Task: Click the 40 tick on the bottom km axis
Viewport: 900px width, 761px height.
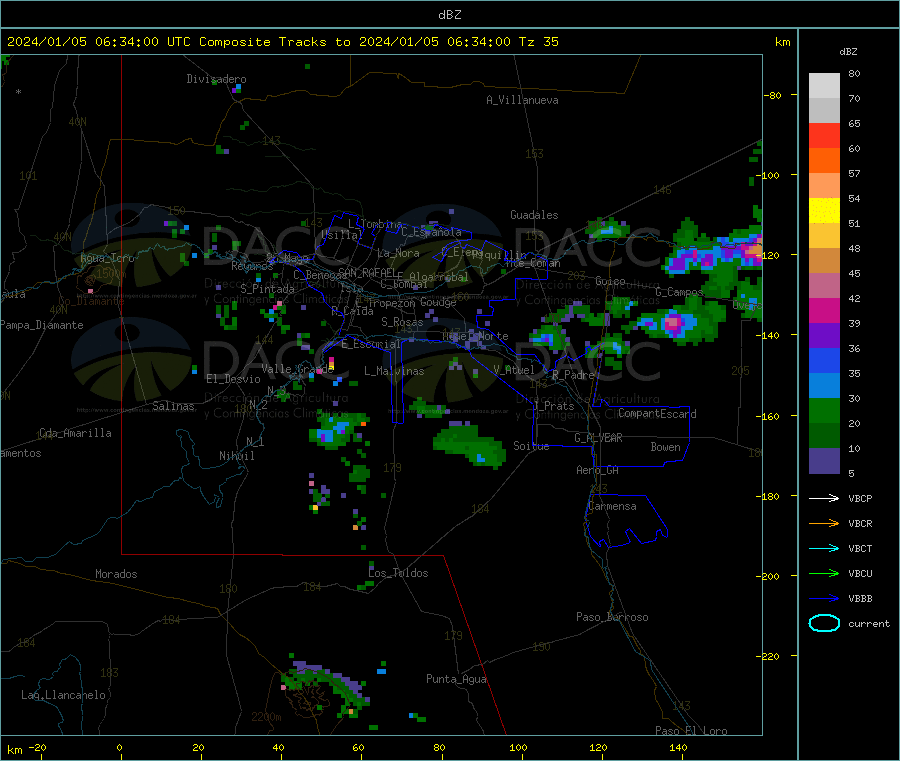Action: coord(278,747)
